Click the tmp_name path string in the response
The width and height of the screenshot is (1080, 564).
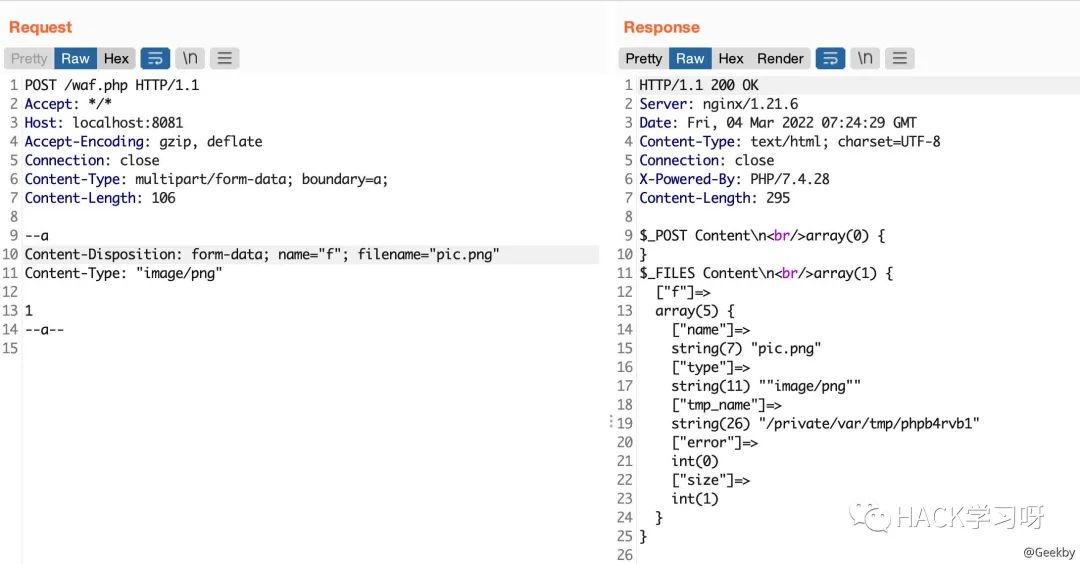point(825,423)
